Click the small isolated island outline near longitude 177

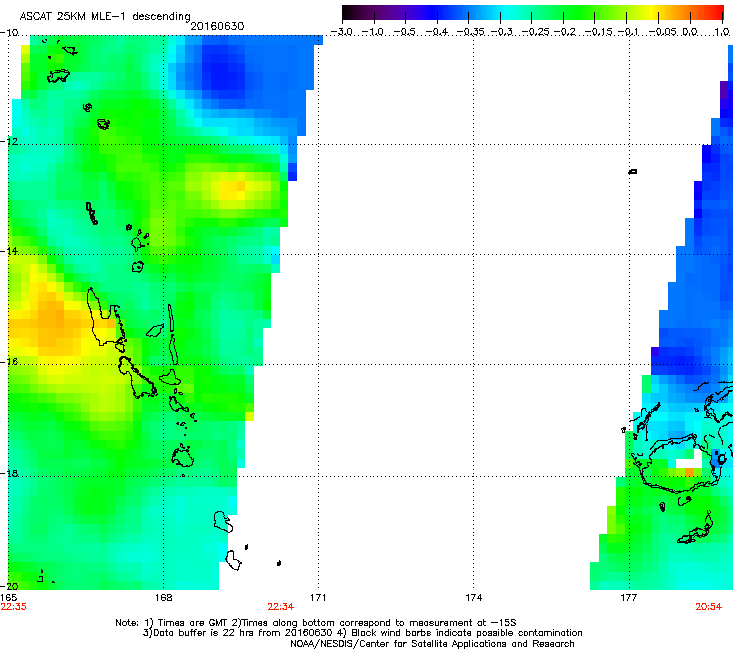[x=633, y=171]
